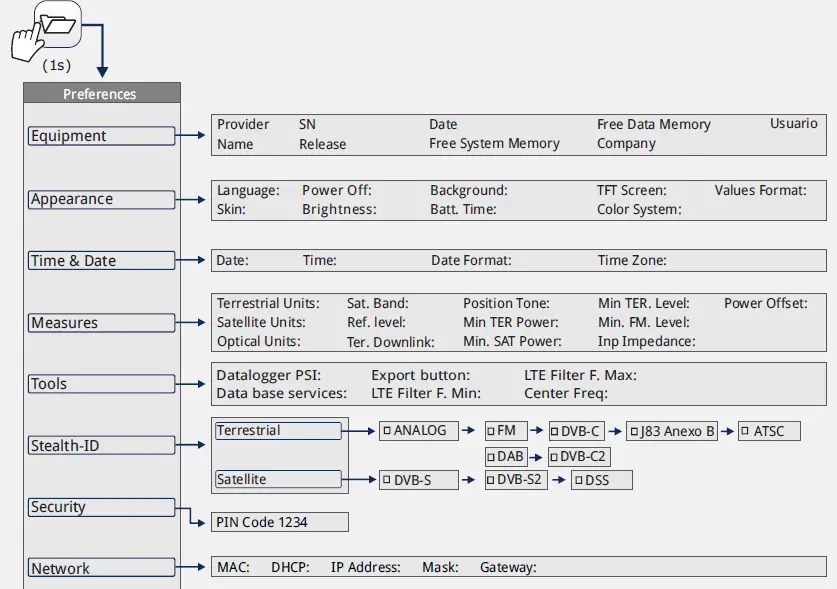The image size is (837, 589).
Task: Select the Ref. level: setting
Action: [x=376, y=323]
